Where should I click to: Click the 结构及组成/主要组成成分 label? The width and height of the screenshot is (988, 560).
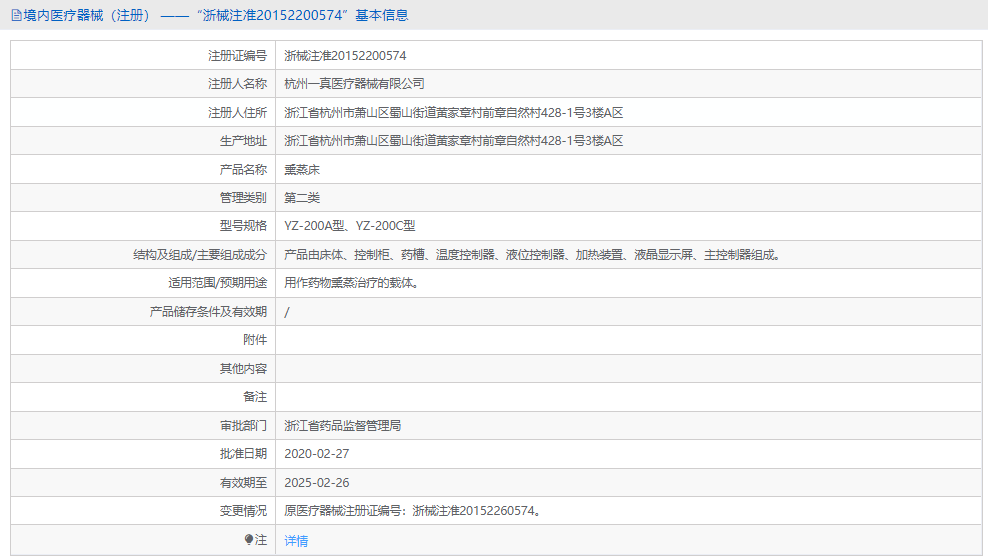pos(200,254)
